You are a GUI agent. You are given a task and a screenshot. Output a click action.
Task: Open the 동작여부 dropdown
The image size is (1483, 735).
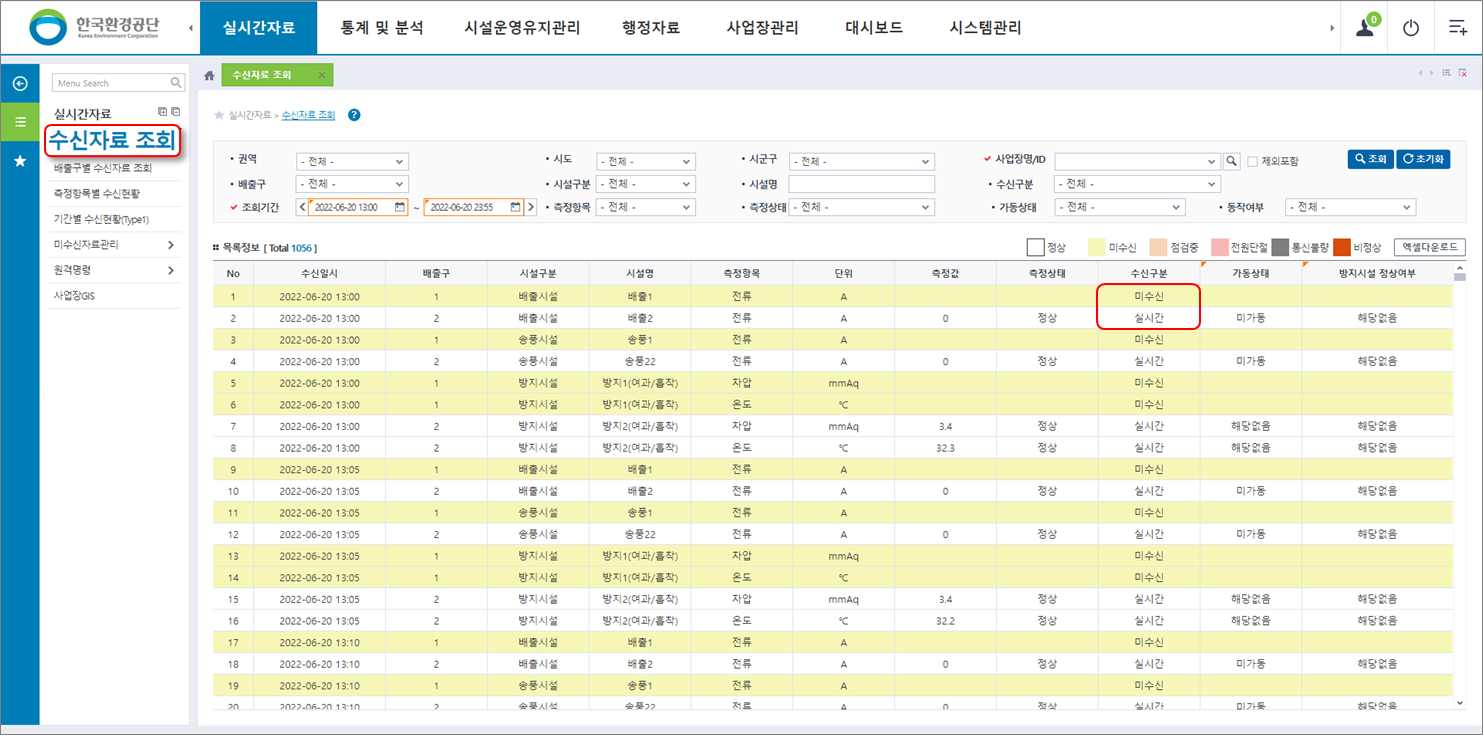pyautogui.click(x=1350, y=207)
